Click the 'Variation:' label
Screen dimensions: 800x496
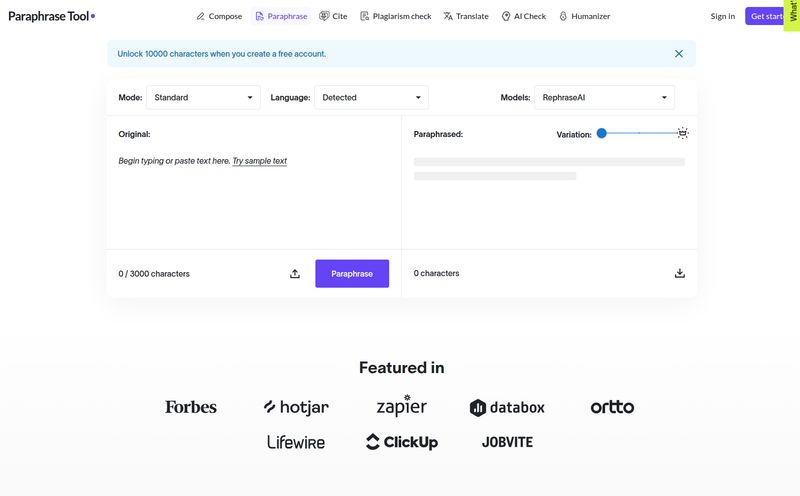tap(574, 135)
